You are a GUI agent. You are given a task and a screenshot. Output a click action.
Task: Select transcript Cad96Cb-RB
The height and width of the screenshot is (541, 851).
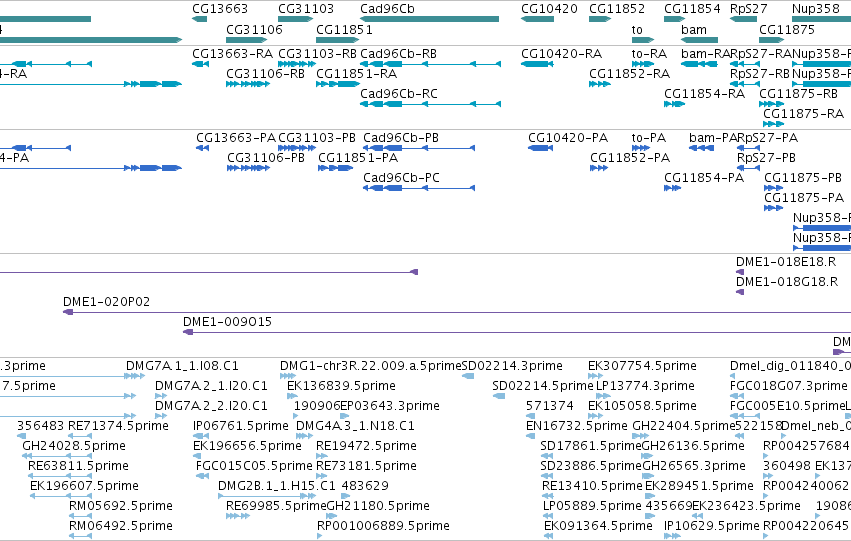click(x=398, y=54)
